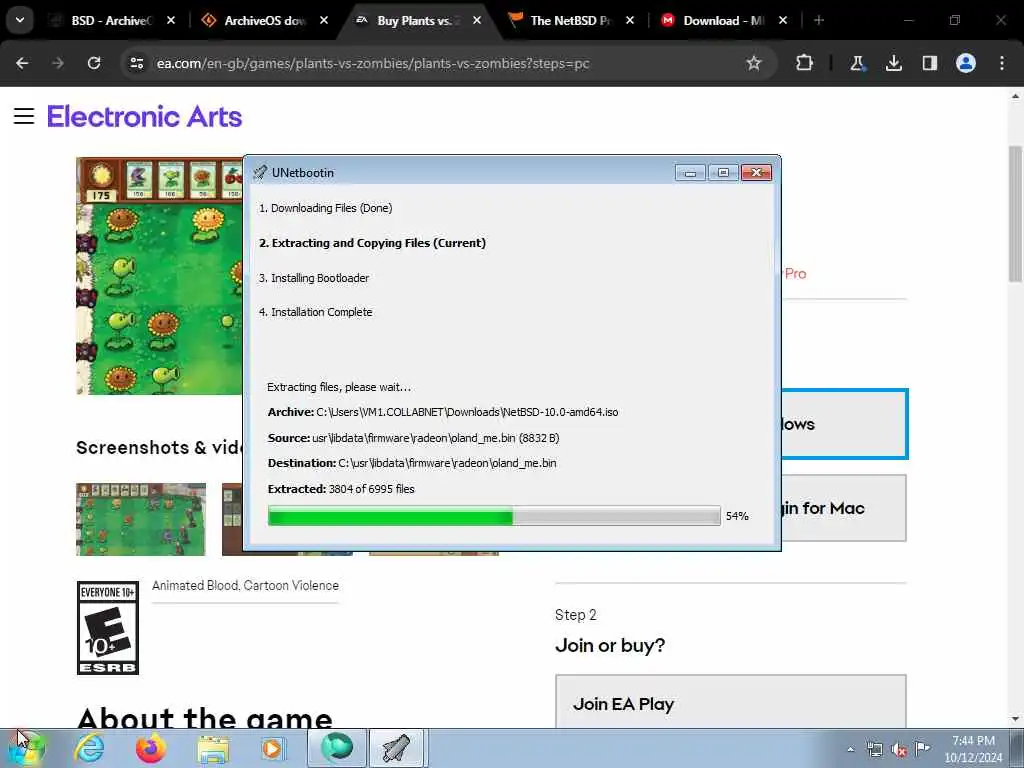Click the page vertical scrollbar thumb

pos(1016,214)
